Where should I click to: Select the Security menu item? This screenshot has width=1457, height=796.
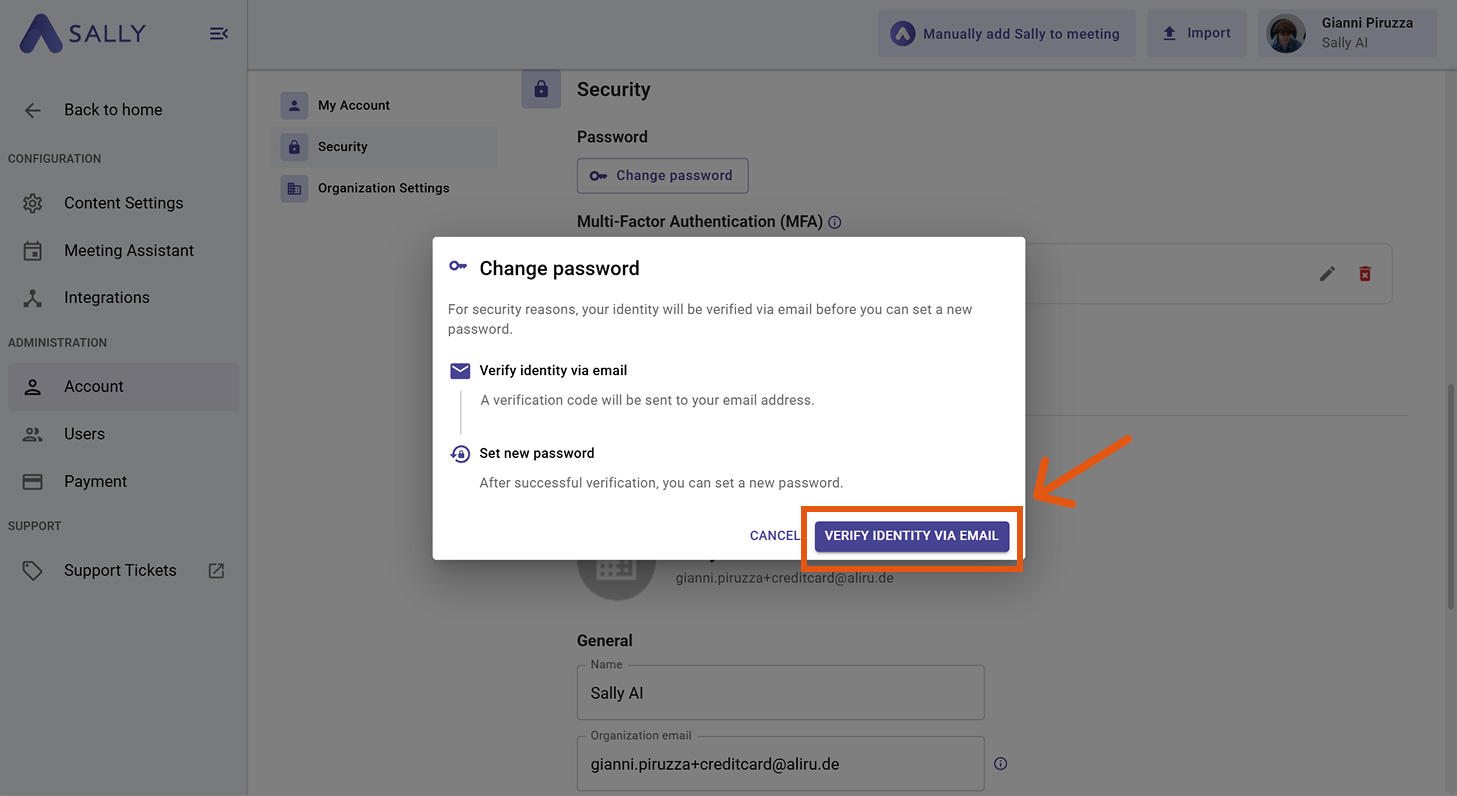pyautogui.click(x=343, y=147)
